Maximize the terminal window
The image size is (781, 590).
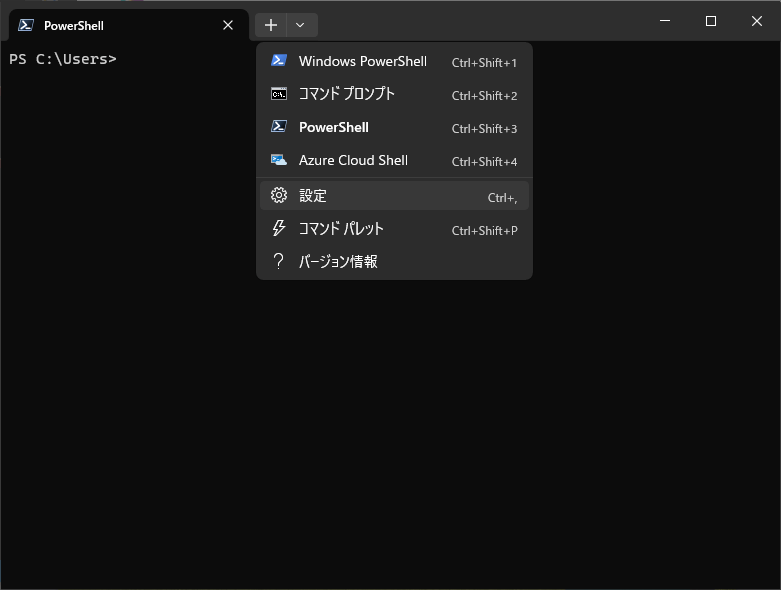(711, 21)
